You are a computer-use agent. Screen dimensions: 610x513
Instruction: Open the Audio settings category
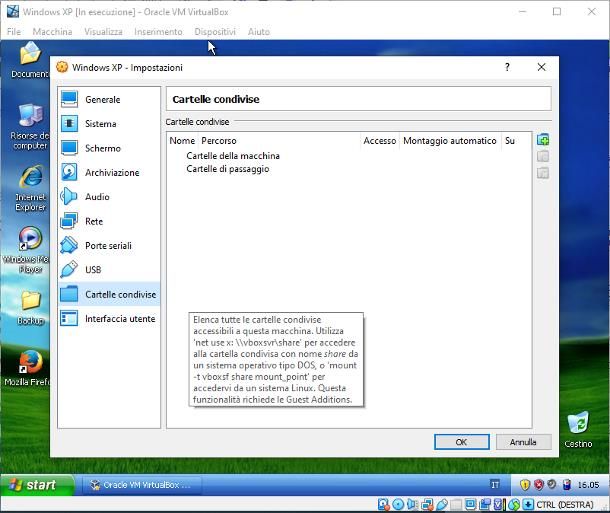coord(109,197)
